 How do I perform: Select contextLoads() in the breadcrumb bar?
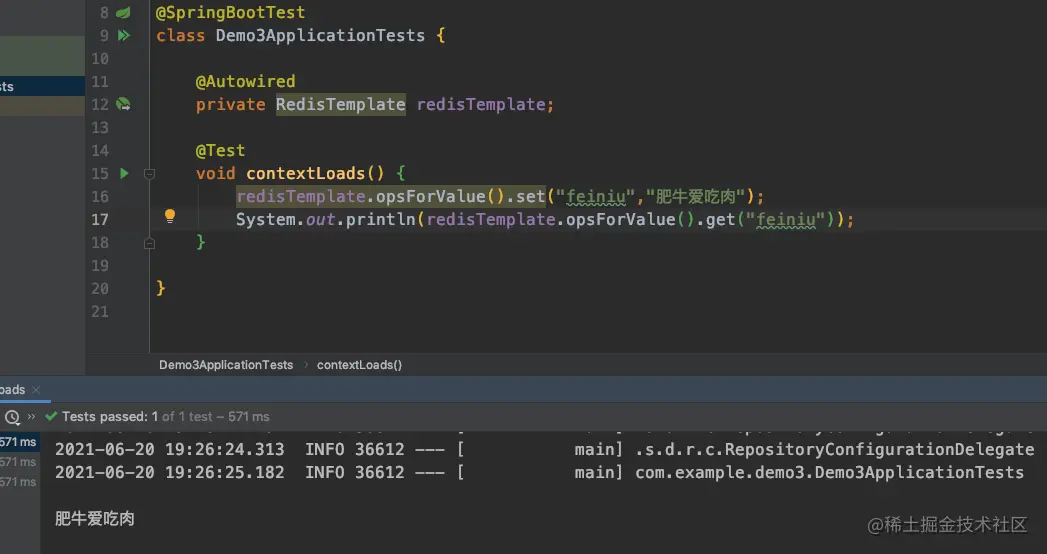coord(359,365)
